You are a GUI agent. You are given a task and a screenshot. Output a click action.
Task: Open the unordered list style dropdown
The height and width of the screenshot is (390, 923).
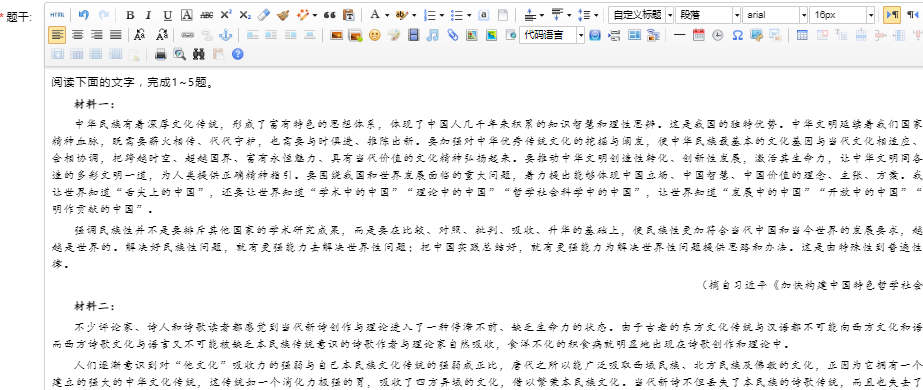pos(469,15)
